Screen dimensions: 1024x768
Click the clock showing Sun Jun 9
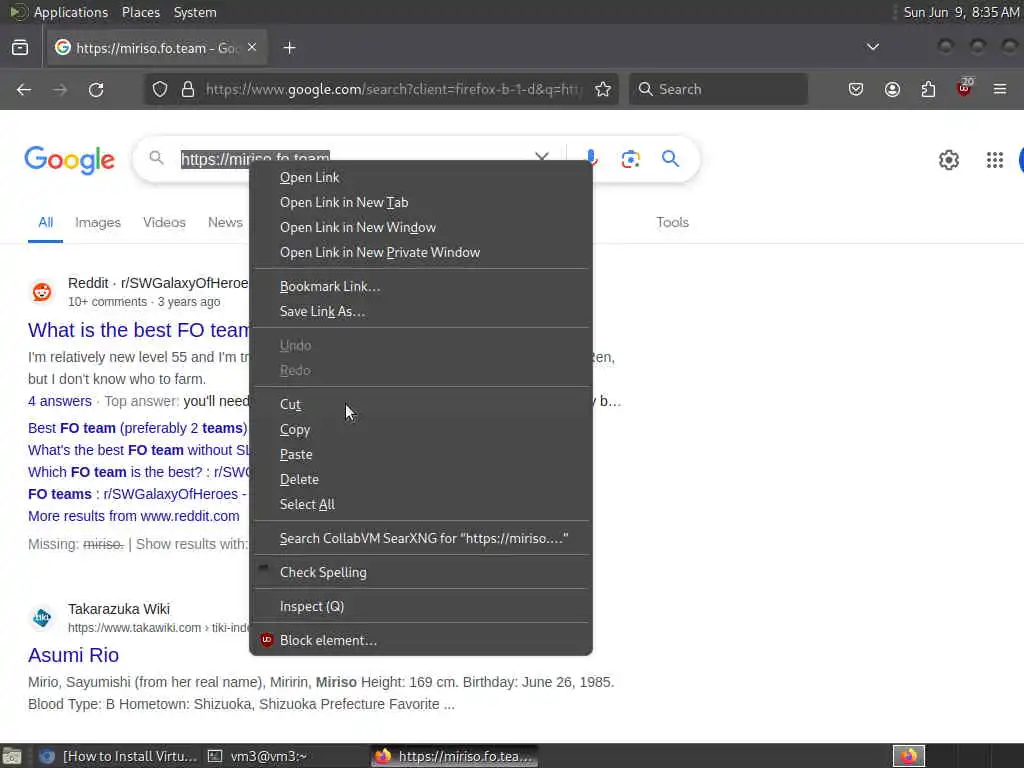961,12
